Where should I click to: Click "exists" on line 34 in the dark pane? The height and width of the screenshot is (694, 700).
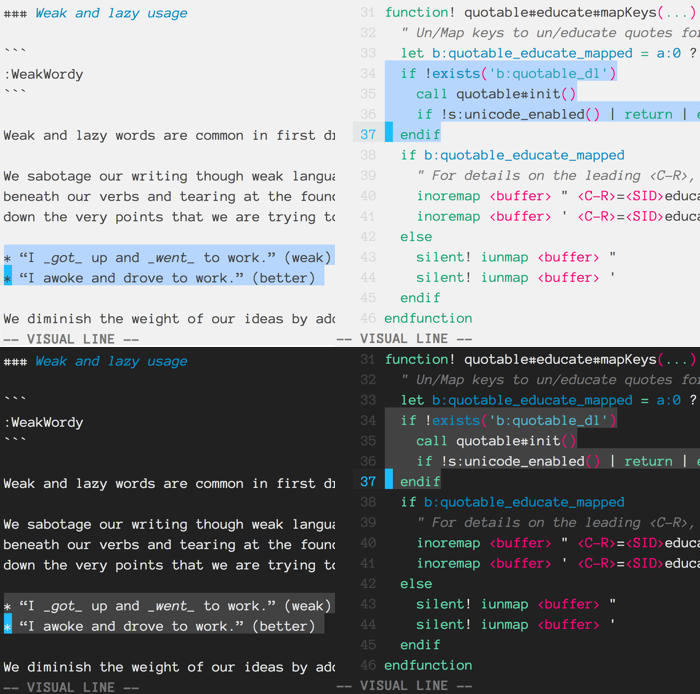(x=453, y=420)
